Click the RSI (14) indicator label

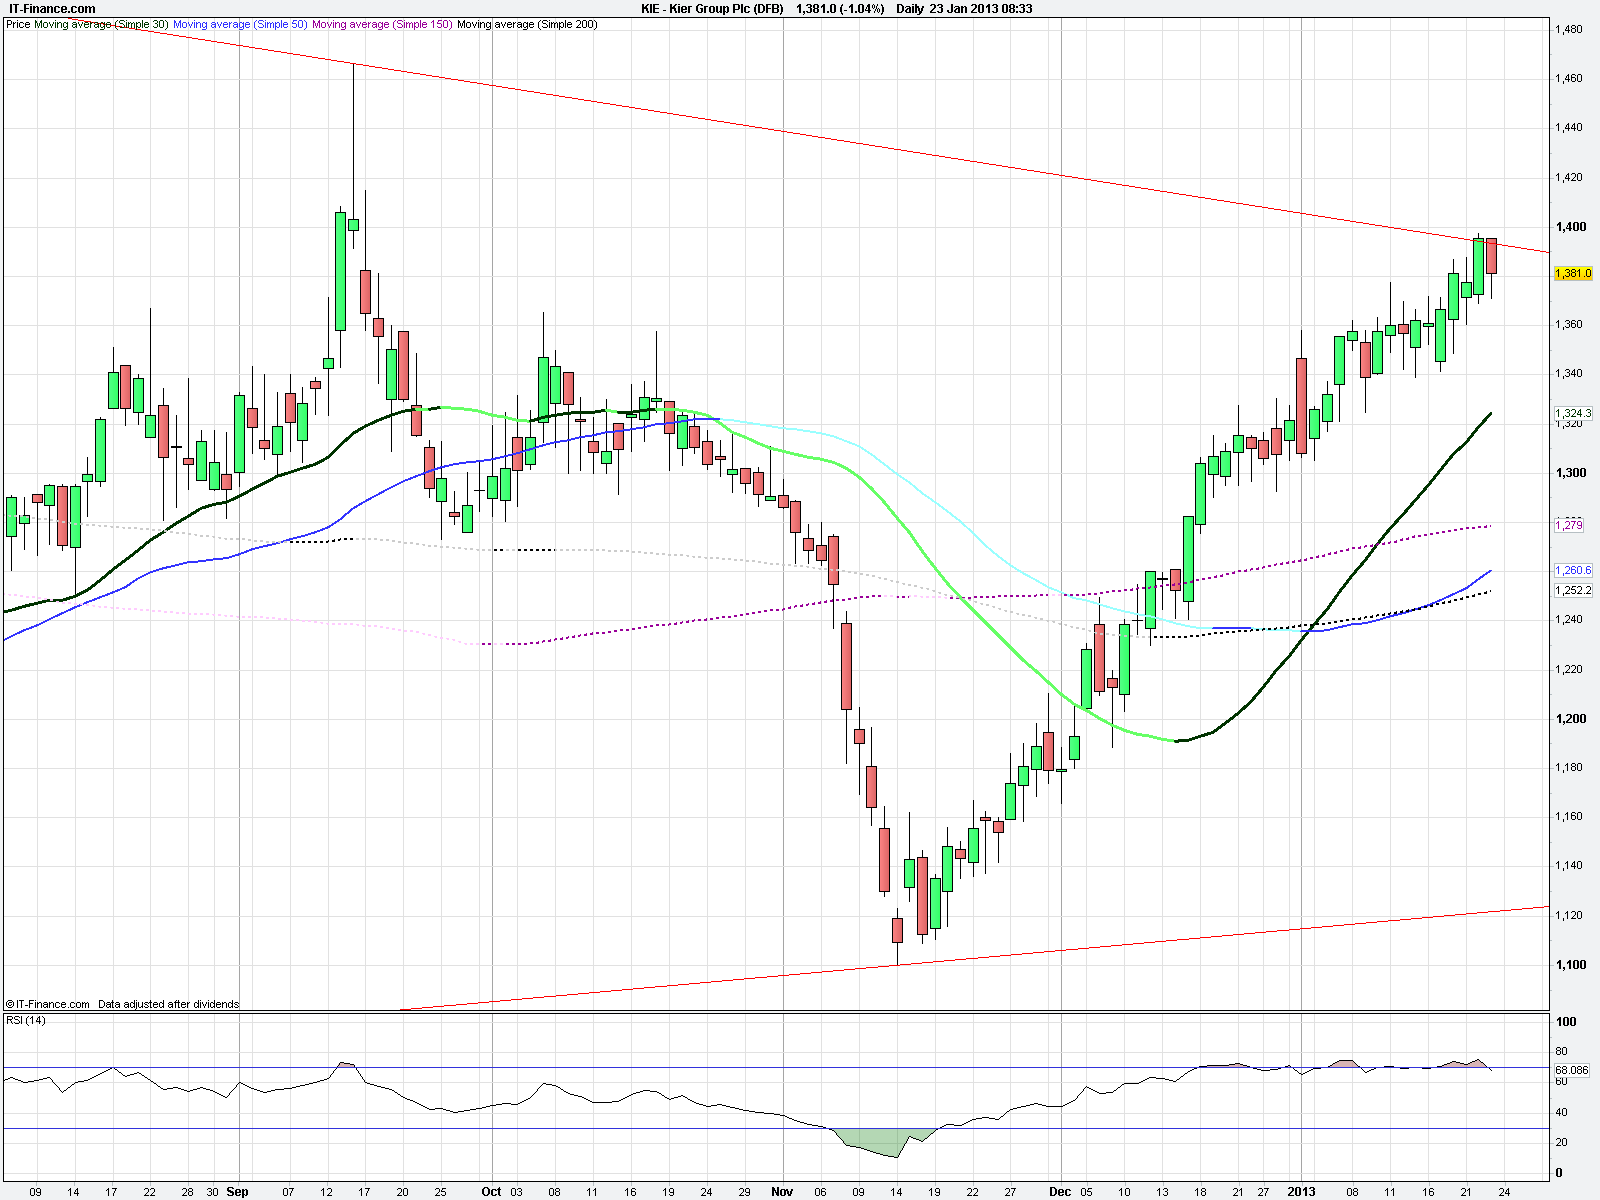pos(26,1020)
